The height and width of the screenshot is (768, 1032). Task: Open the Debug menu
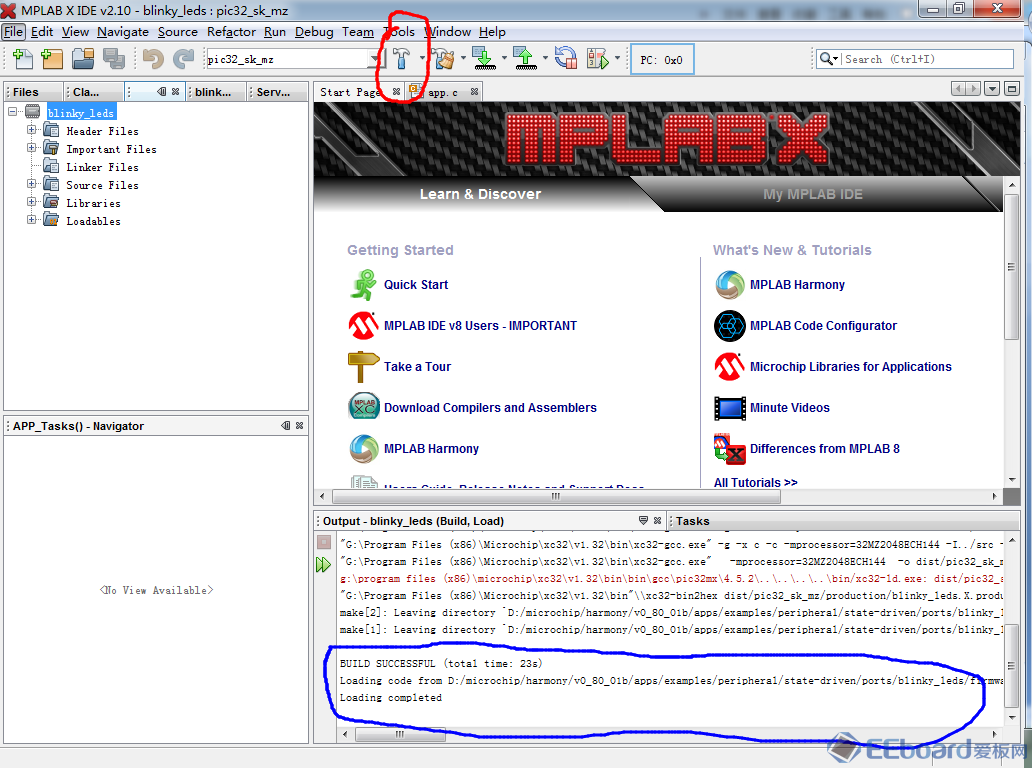click(314, 32)
